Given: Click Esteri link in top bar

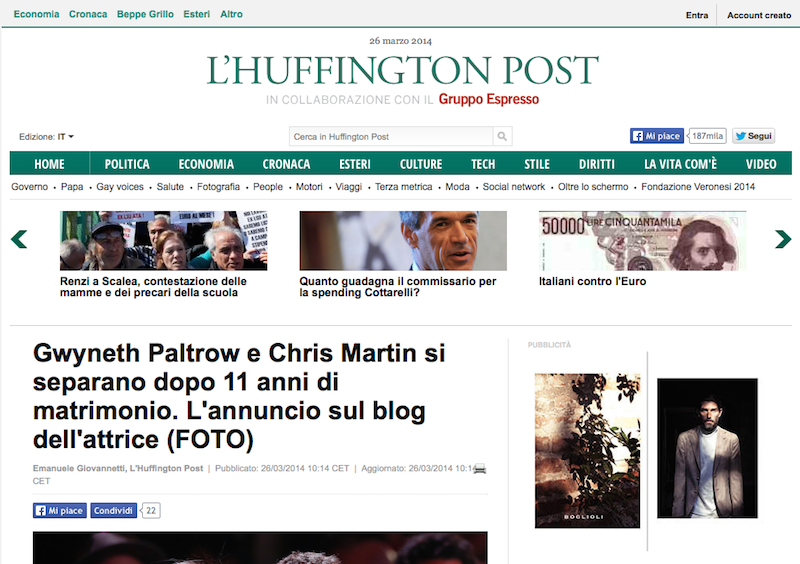Looking at the screenshot, I should coord(196,14).
